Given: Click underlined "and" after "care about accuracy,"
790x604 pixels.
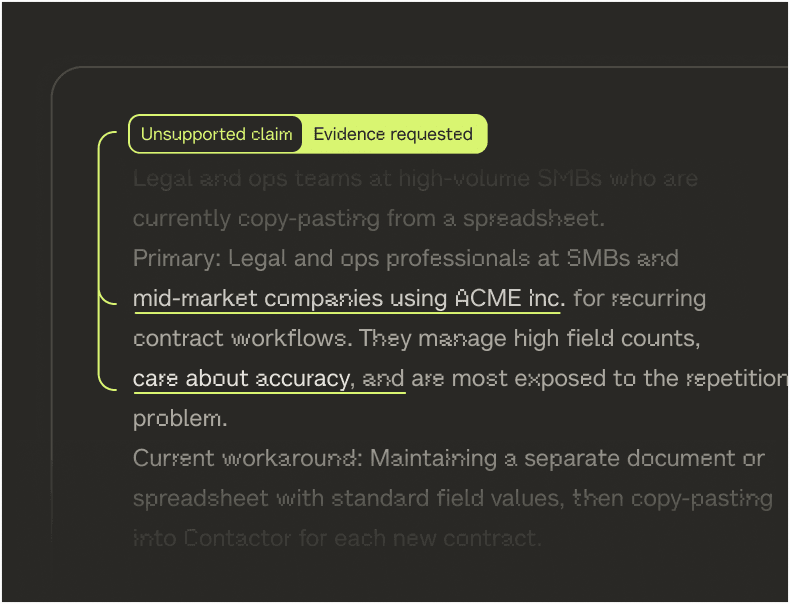Looking at the screenshot, I should coord(383,379).
